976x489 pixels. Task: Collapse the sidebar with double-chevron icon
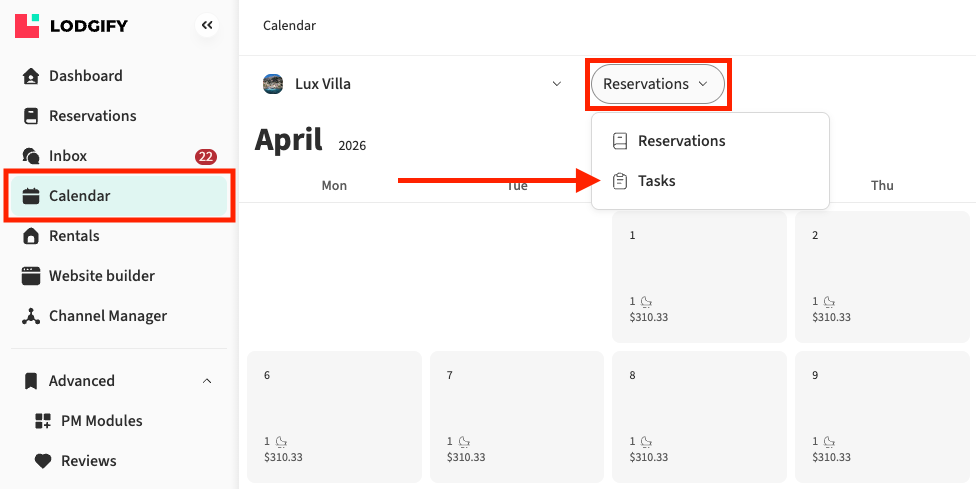(x=207, y=26)
